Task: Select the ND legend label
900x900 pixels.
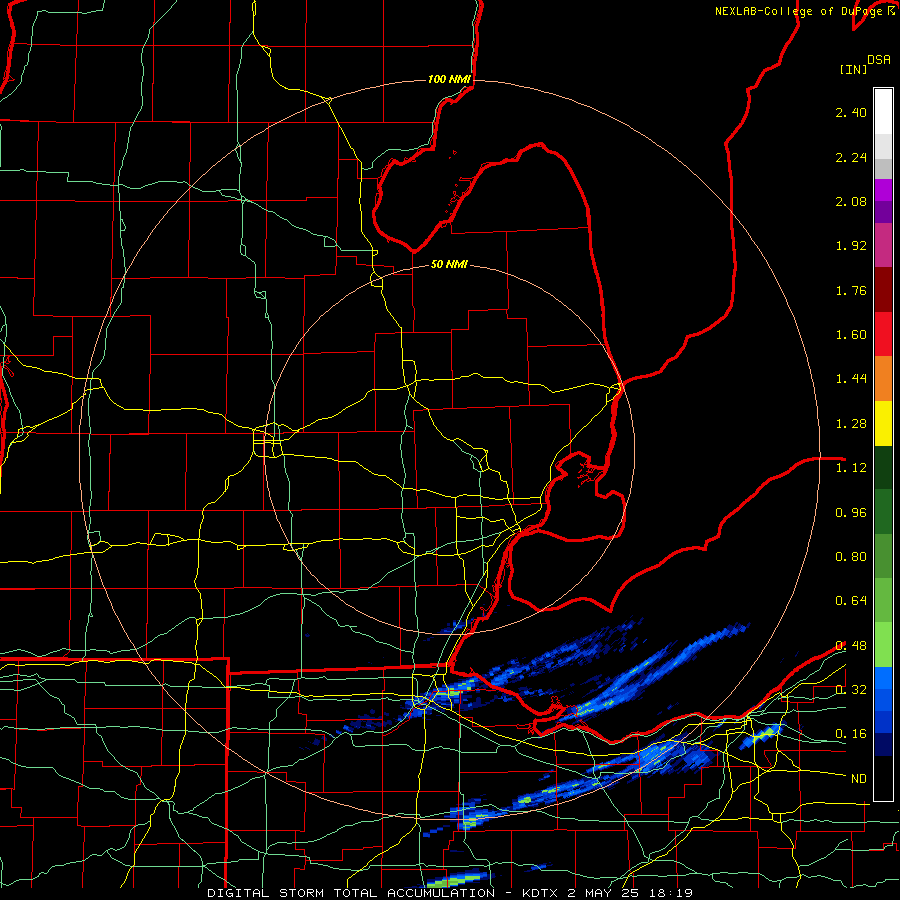Action: coord(858,779)
